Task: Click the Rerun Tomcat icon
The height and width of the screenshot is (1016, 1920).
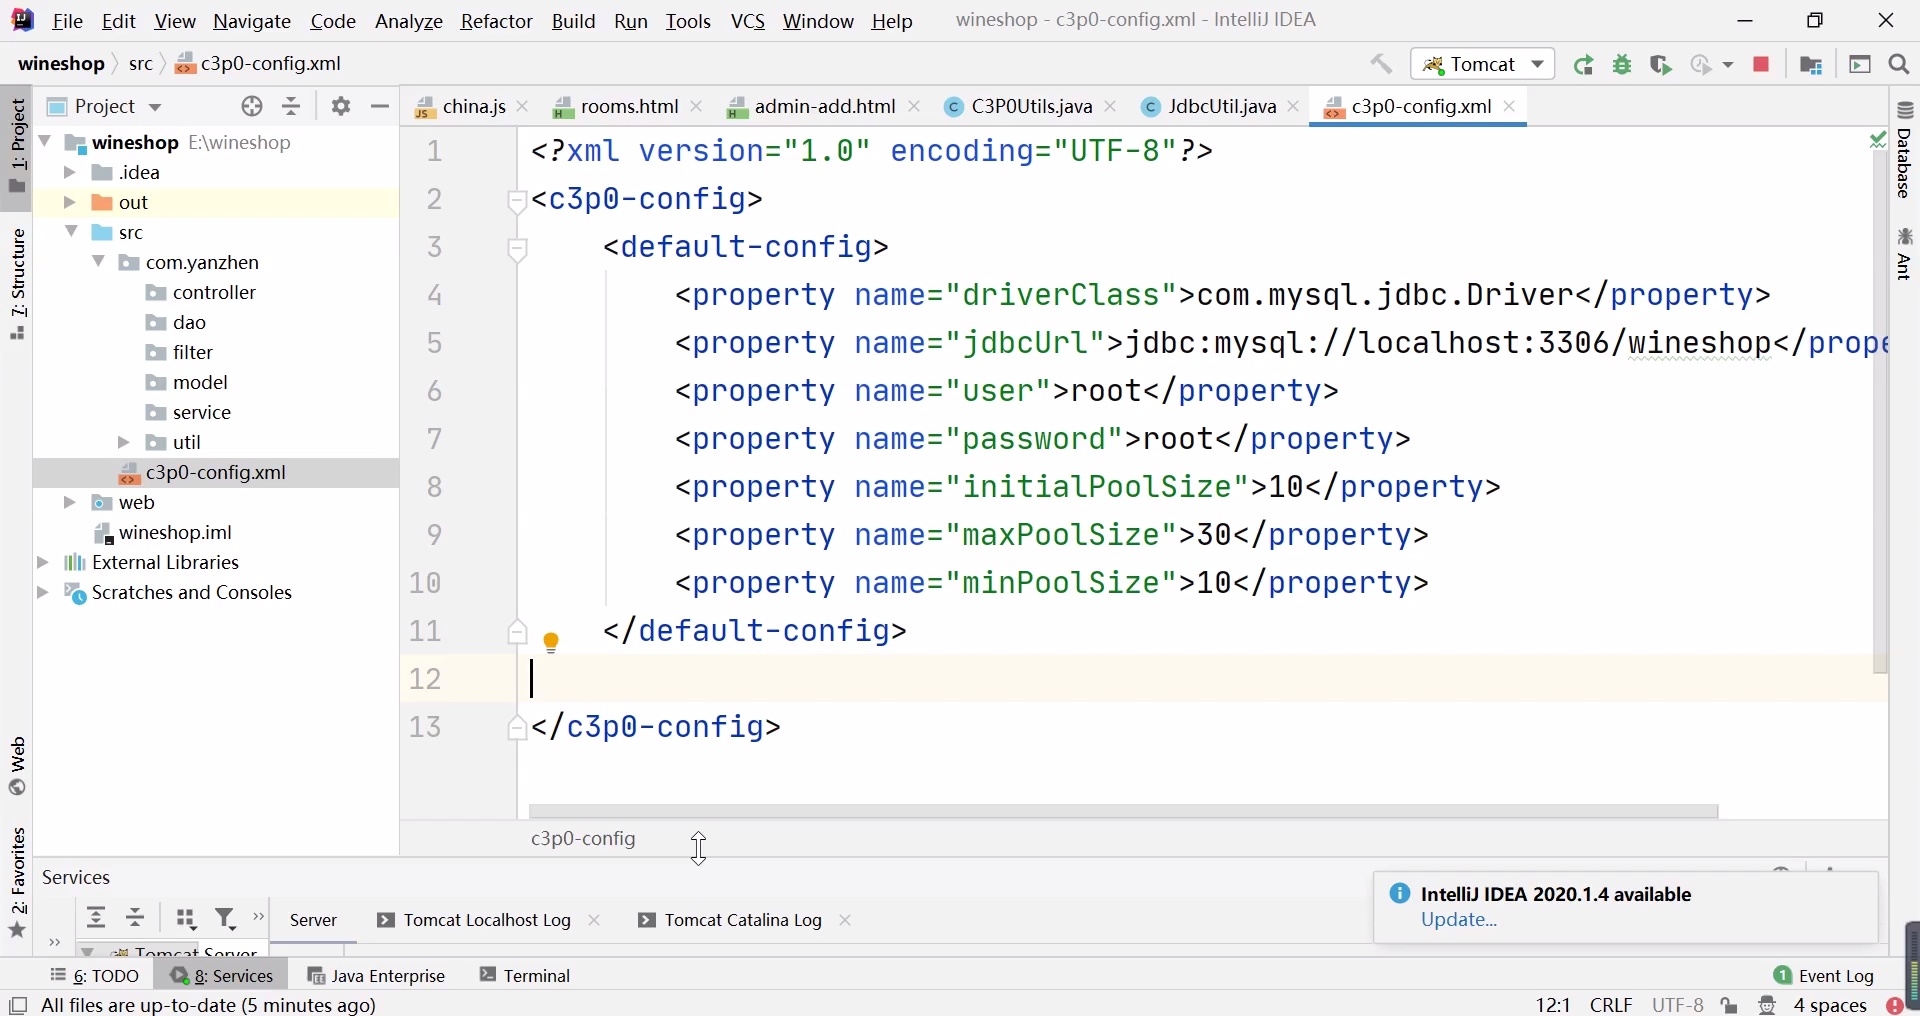Action: coord(1585,65)
